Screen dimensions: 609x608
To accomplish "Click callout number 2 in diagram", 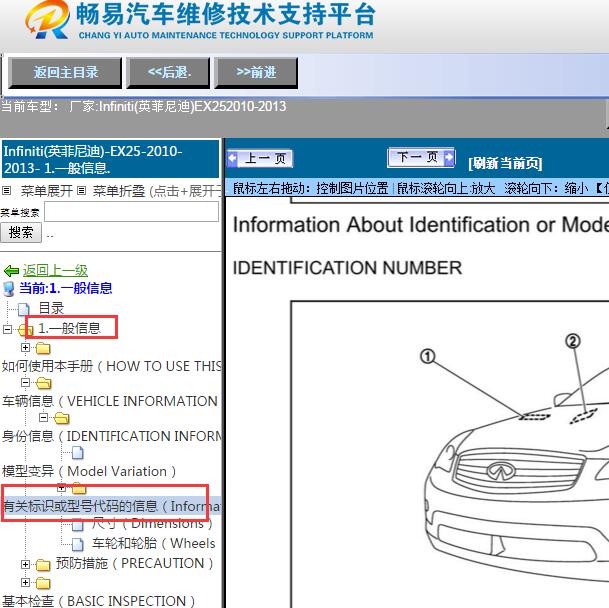I will 573,341.
